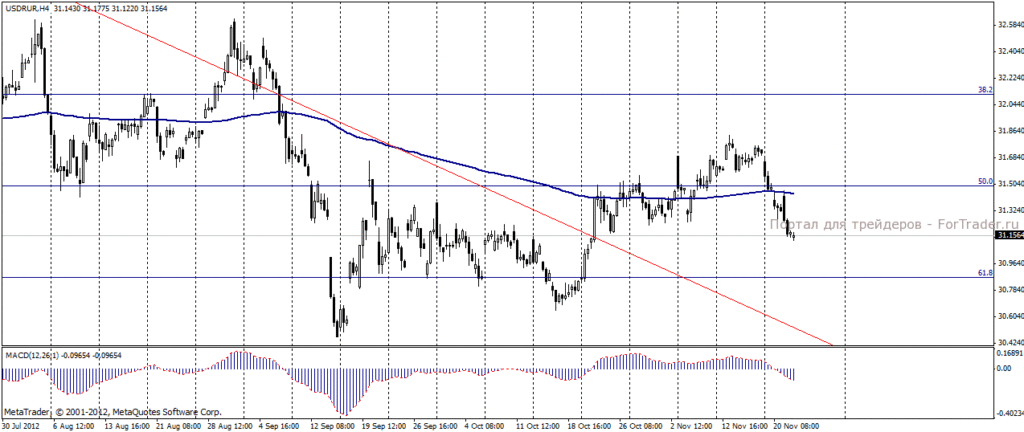Screen dimensions: 1024x432
Task: Click the 18 Oct 16:00 time label
Action: coord(590,425)
